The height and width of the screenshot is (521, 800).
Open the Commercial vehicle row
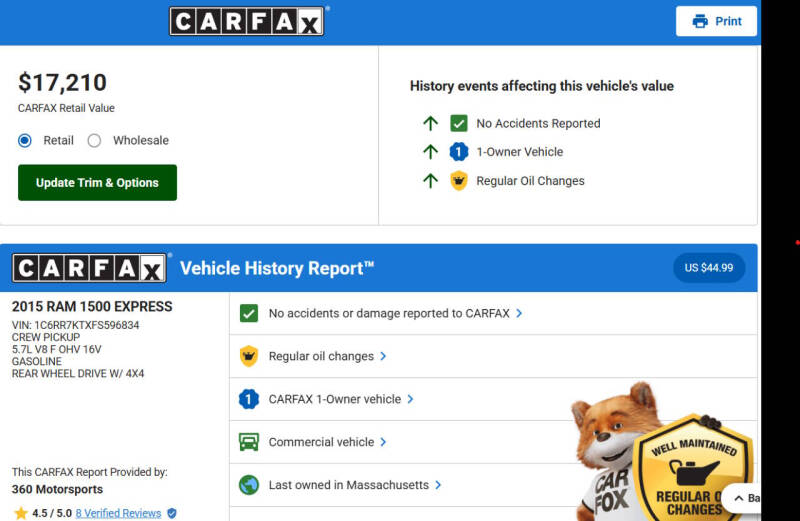[x=321, y=442]
